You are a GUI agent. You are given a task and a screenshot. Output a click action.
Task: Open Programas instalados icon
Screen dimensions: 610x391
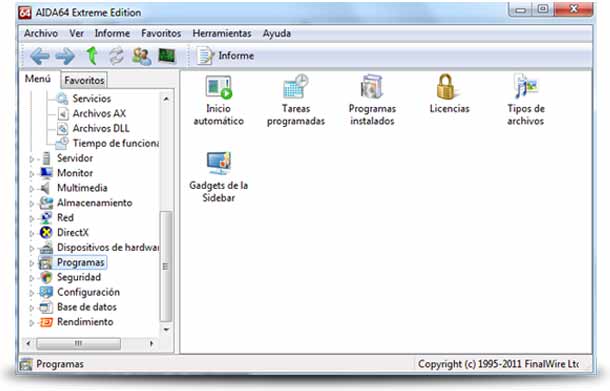[x=372, y=100]
